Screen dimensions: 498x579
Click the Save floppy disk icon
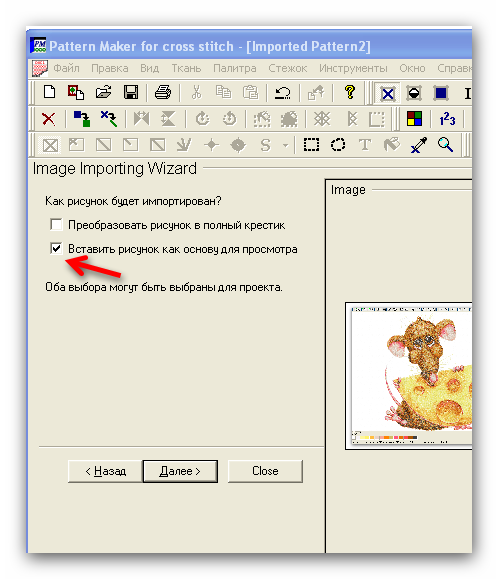coord(131,92)
